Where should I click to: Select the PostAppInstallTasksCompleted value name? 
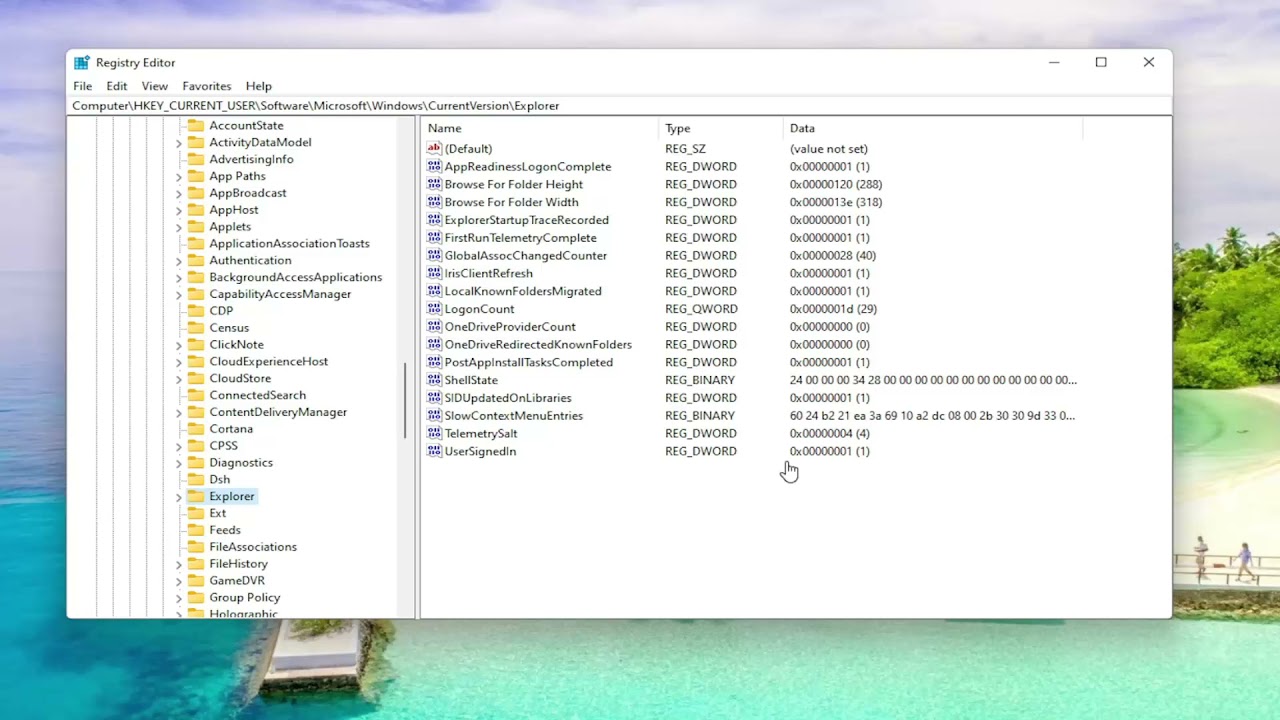528,363
